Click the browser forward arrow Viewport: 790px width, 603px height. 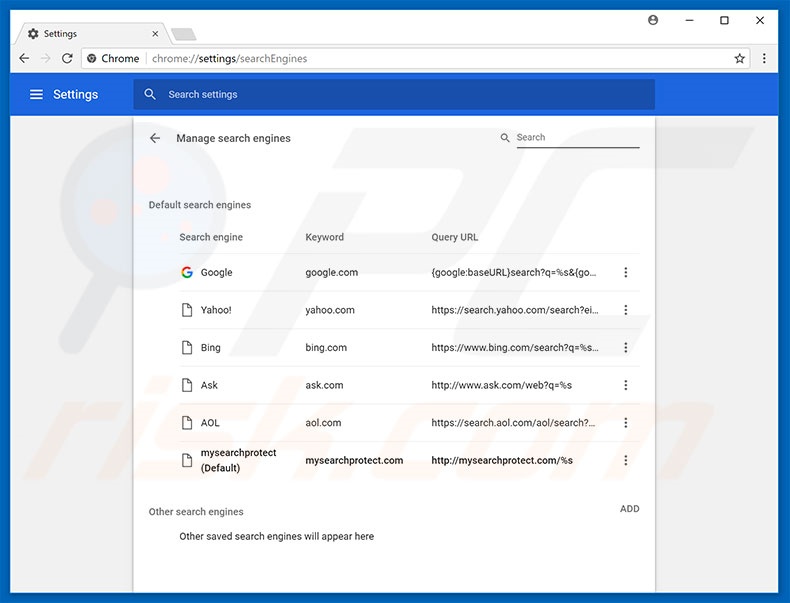(x=45, y=58)
